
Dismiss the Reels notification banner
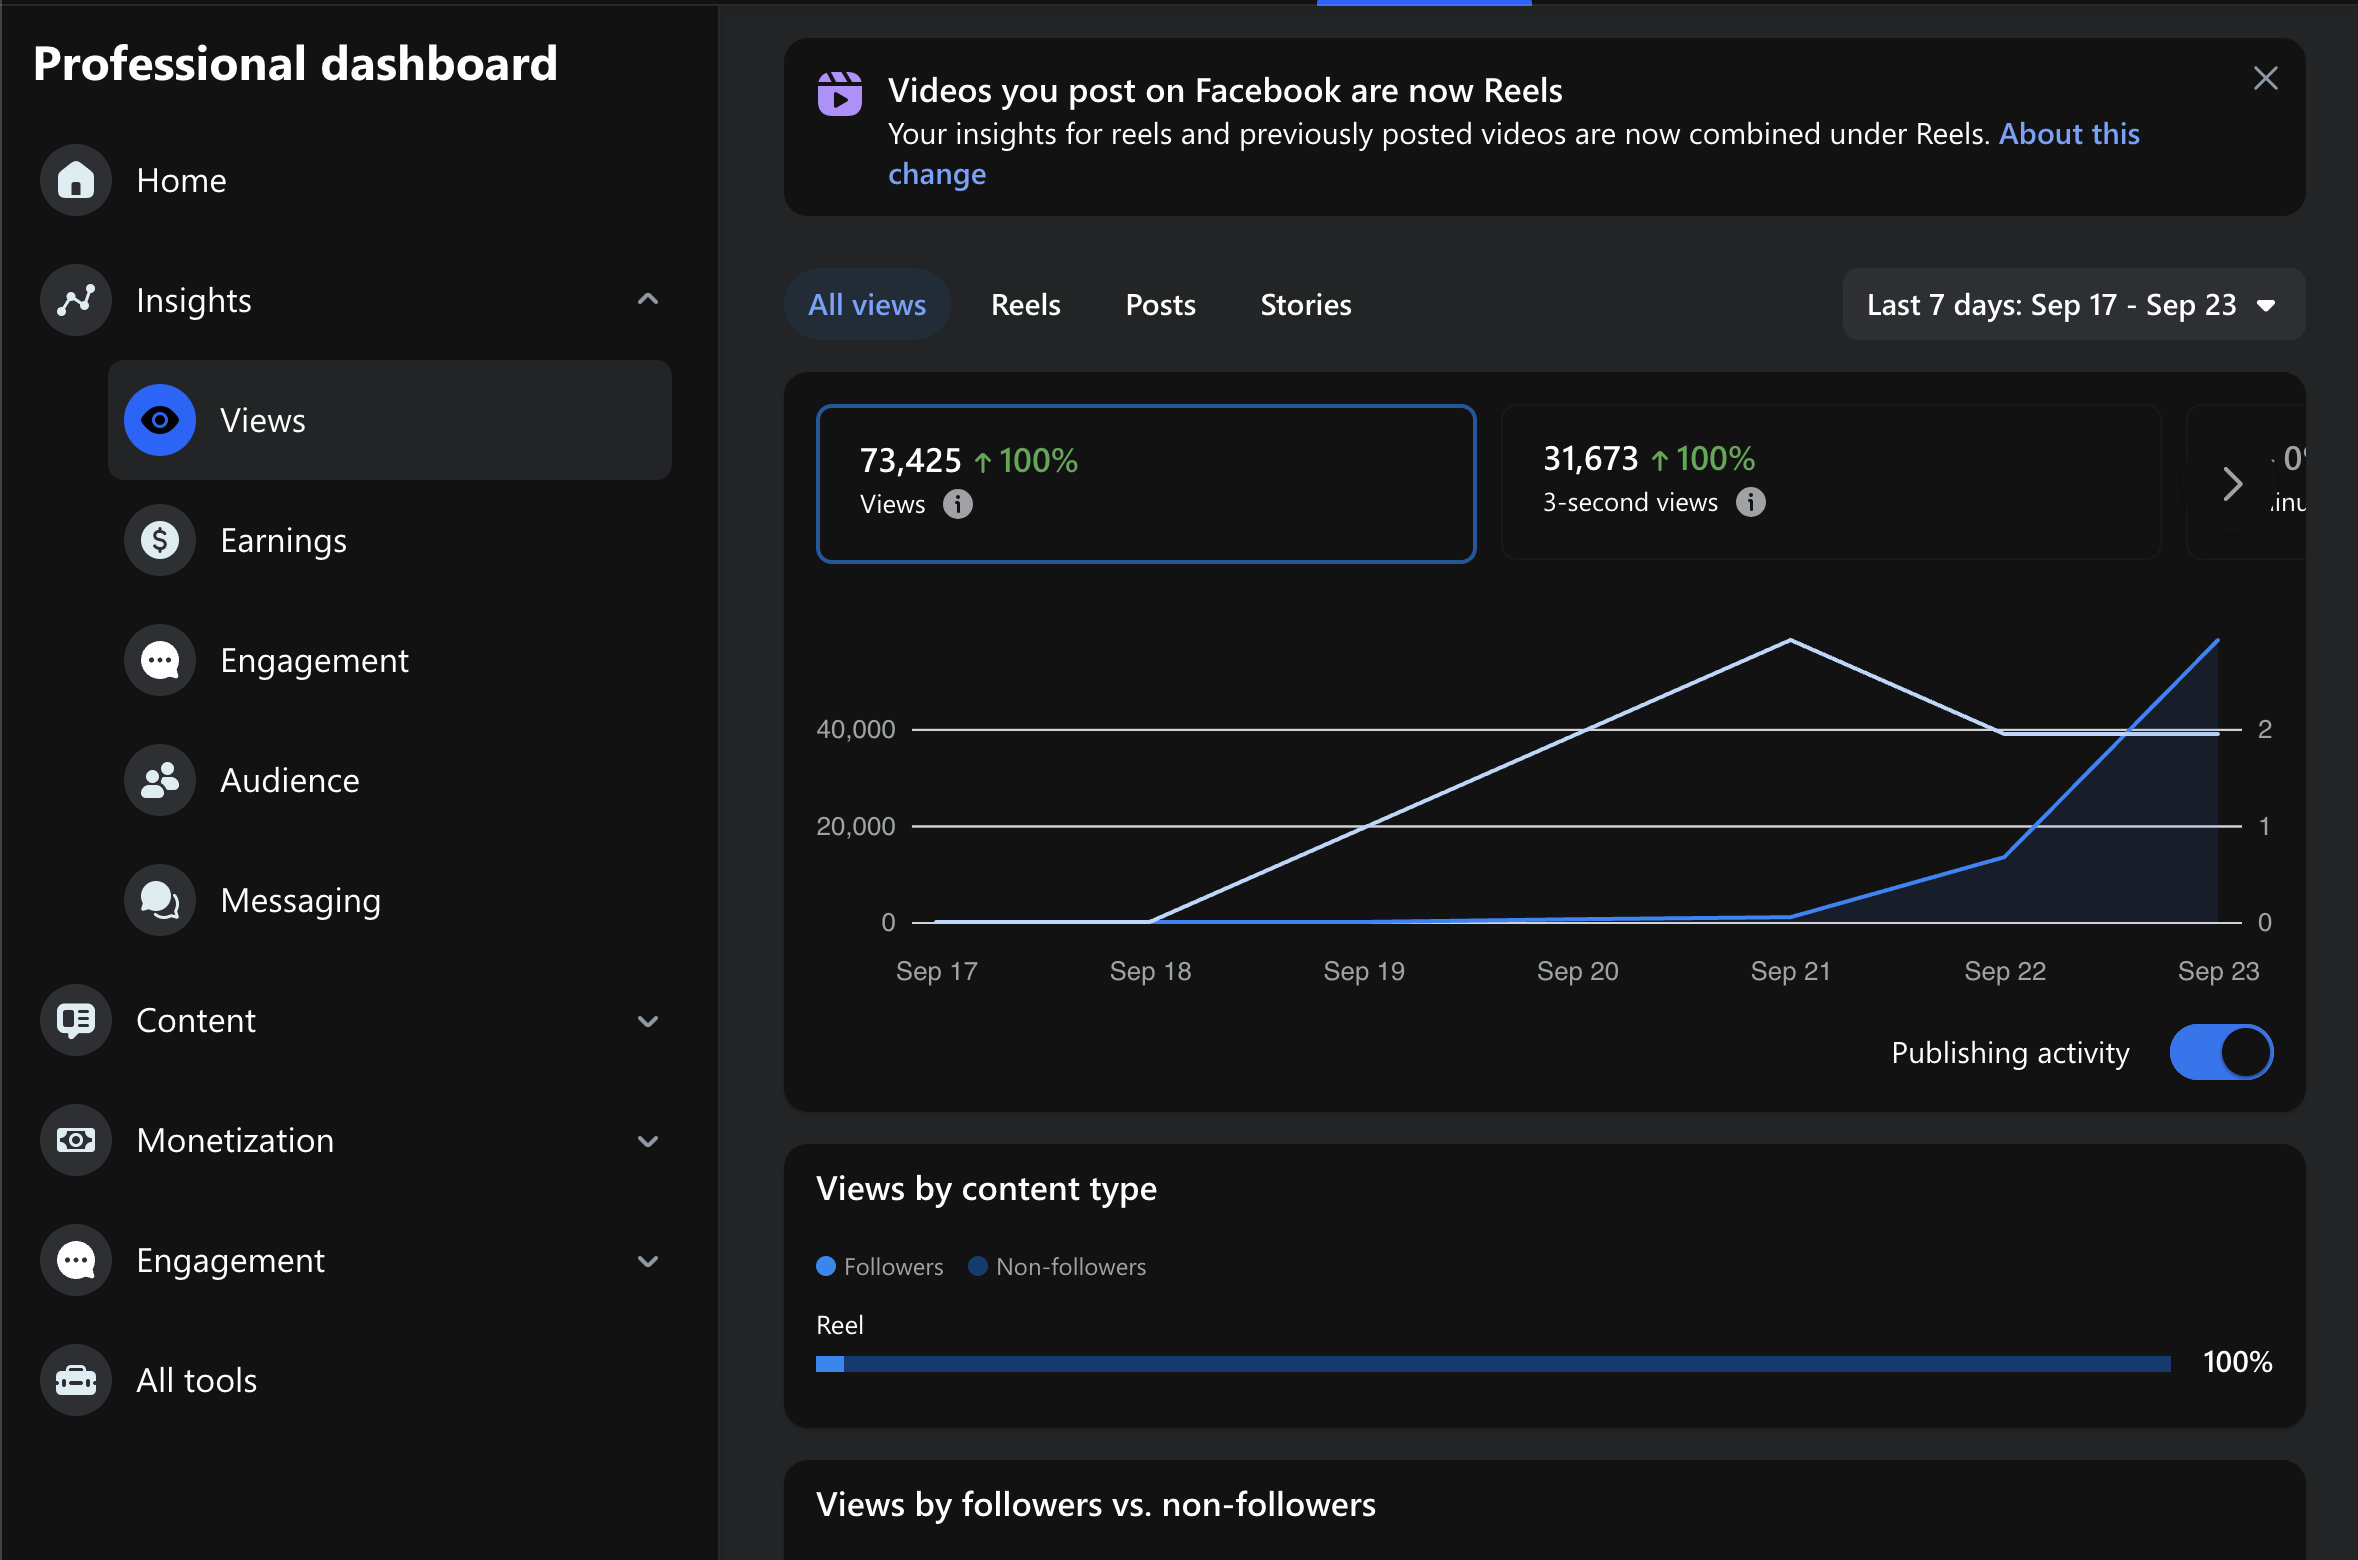coord(2266,78)
